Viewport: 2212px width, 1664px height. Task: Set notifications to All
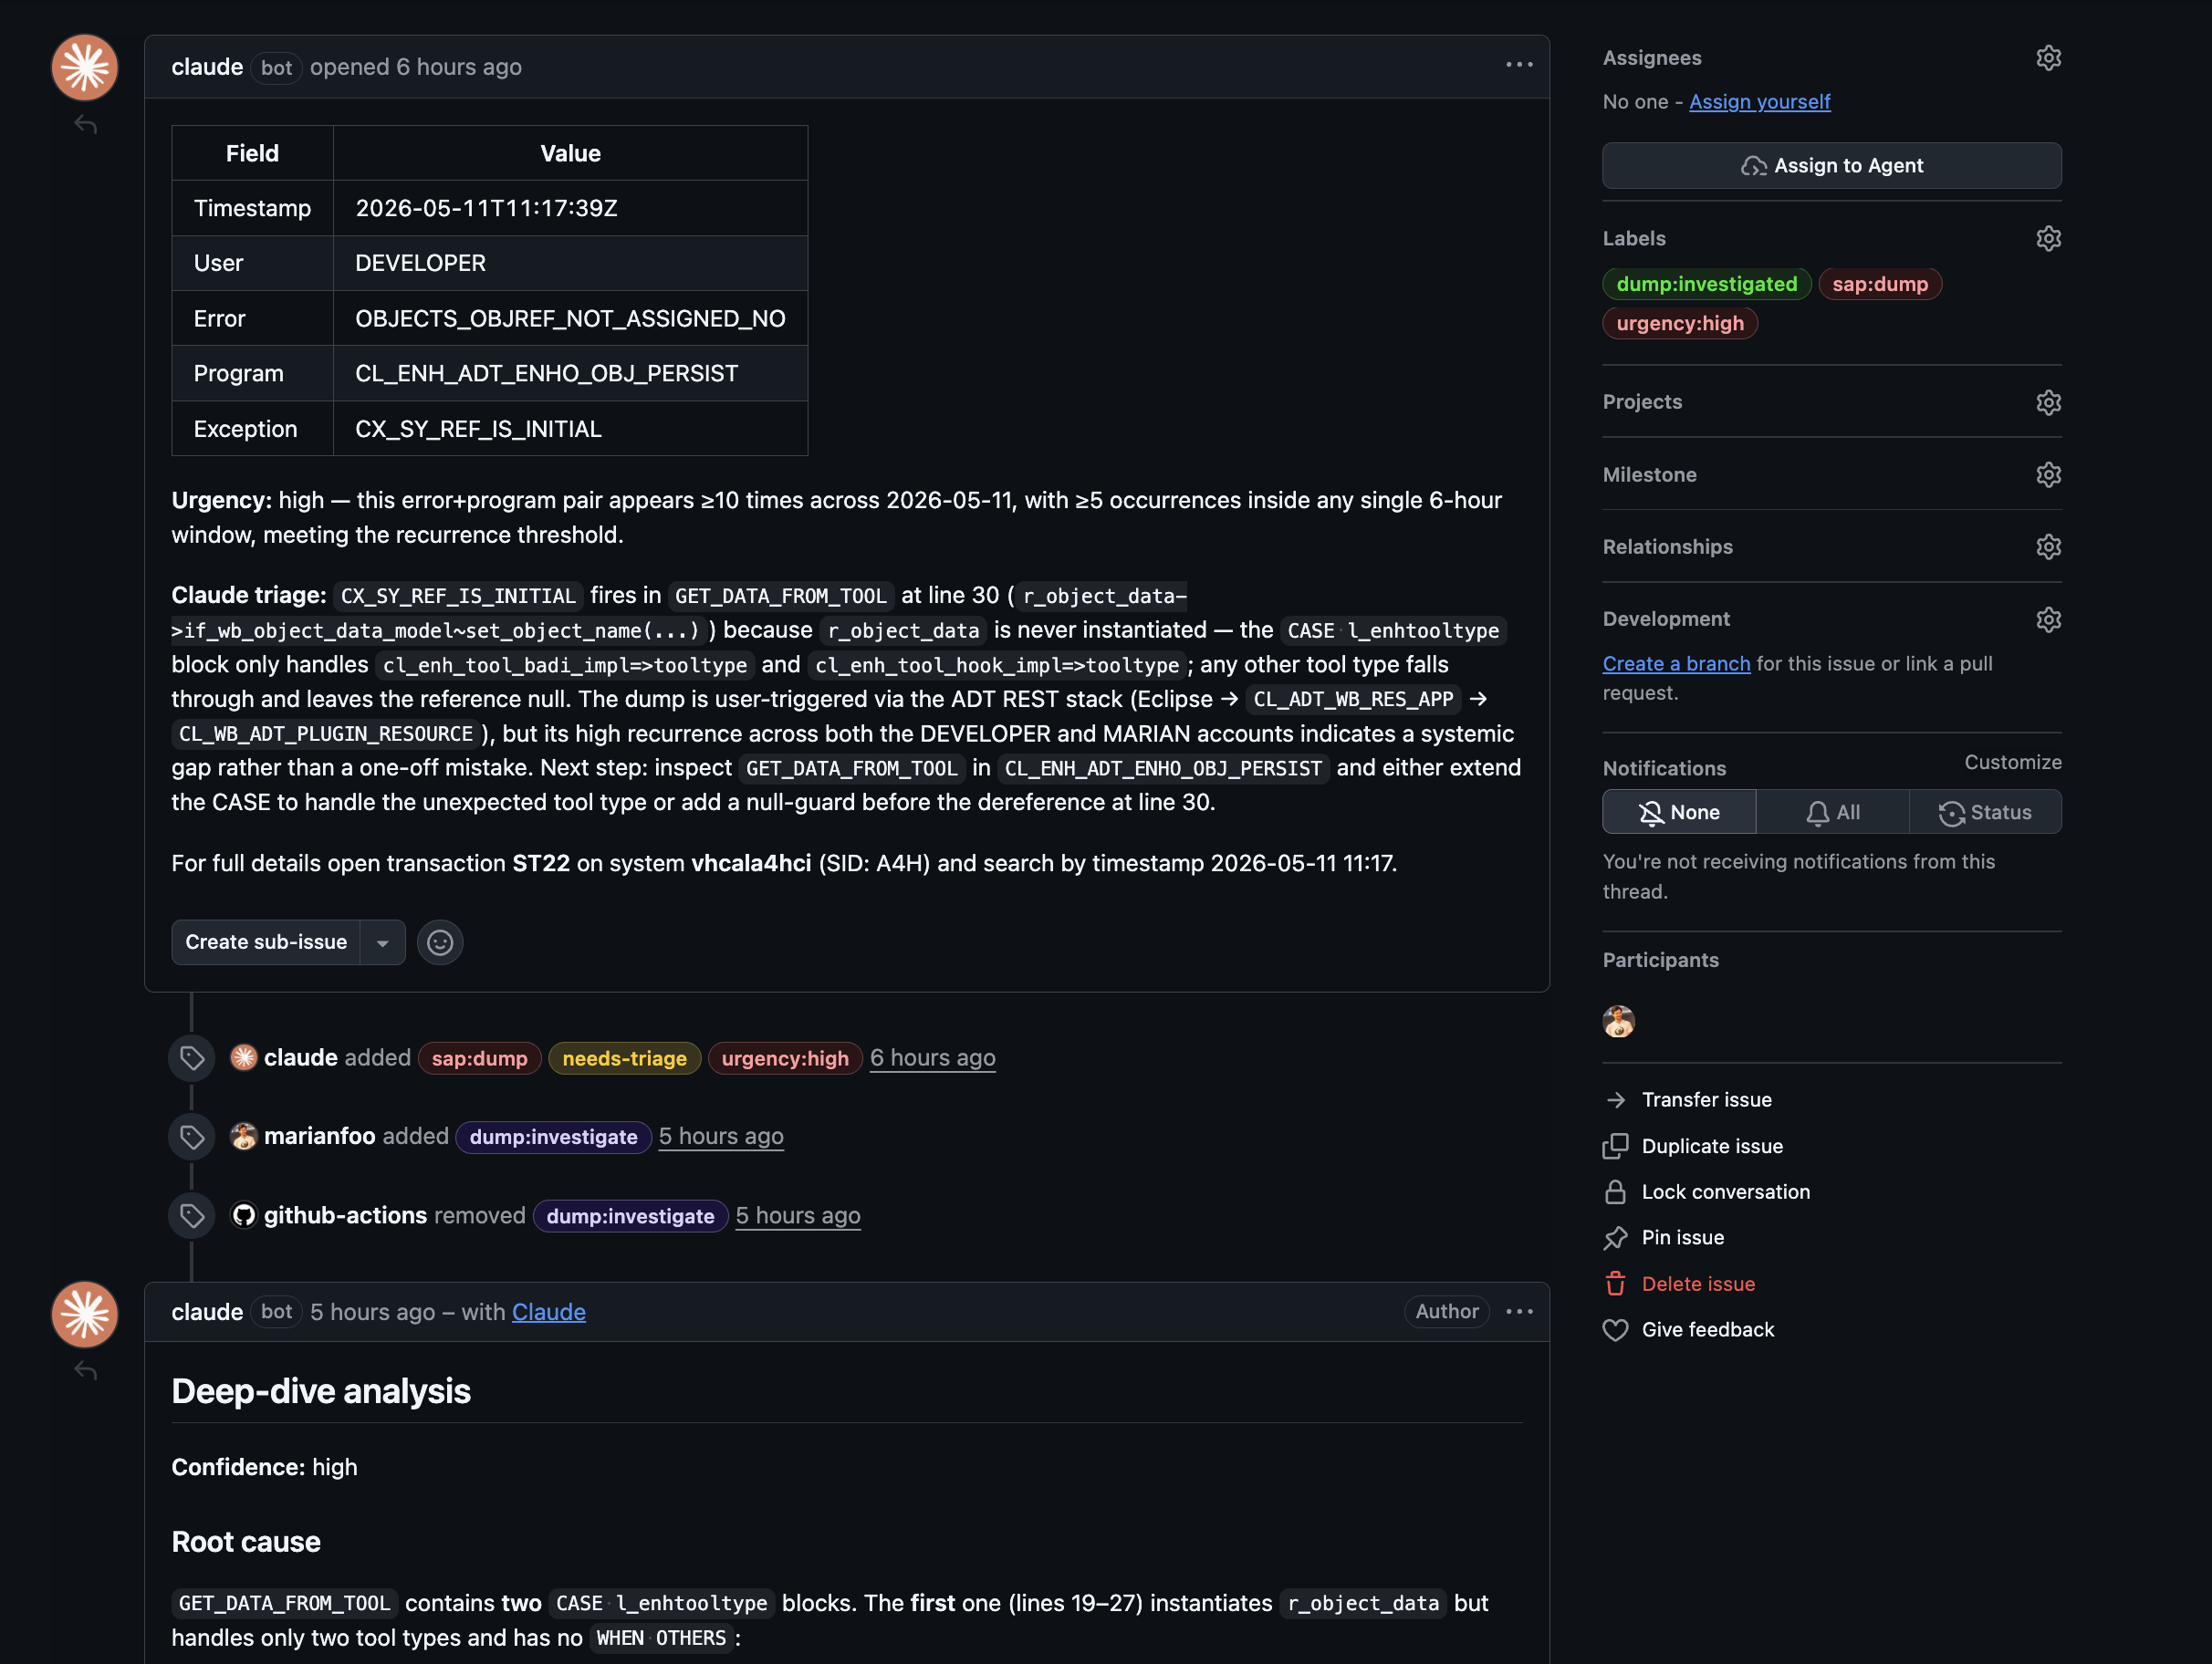coord(1832,812)
